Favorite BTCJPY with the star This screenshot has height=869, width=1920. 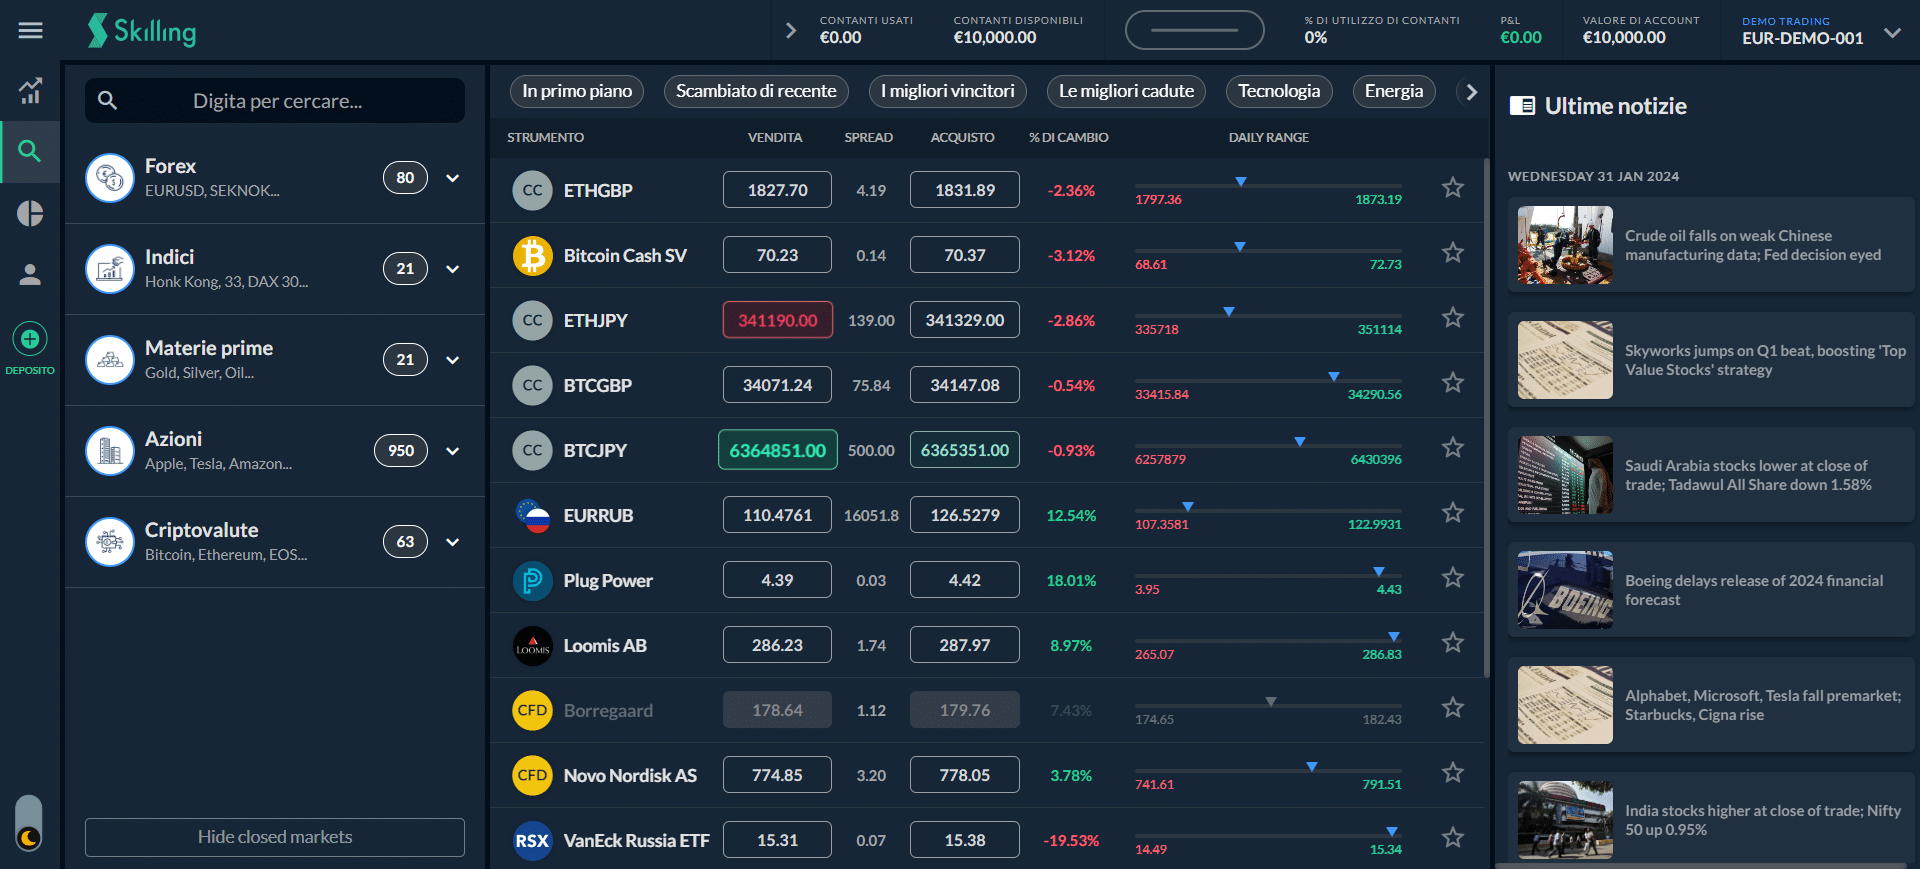[1453, 447]
